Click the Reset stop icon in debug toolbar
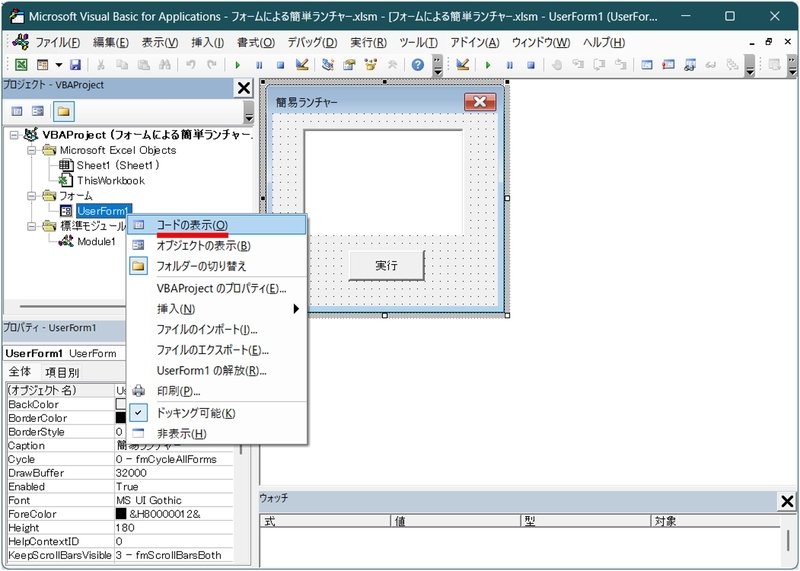The width and height of the screenshot is (800, 571). coord(531,65)
